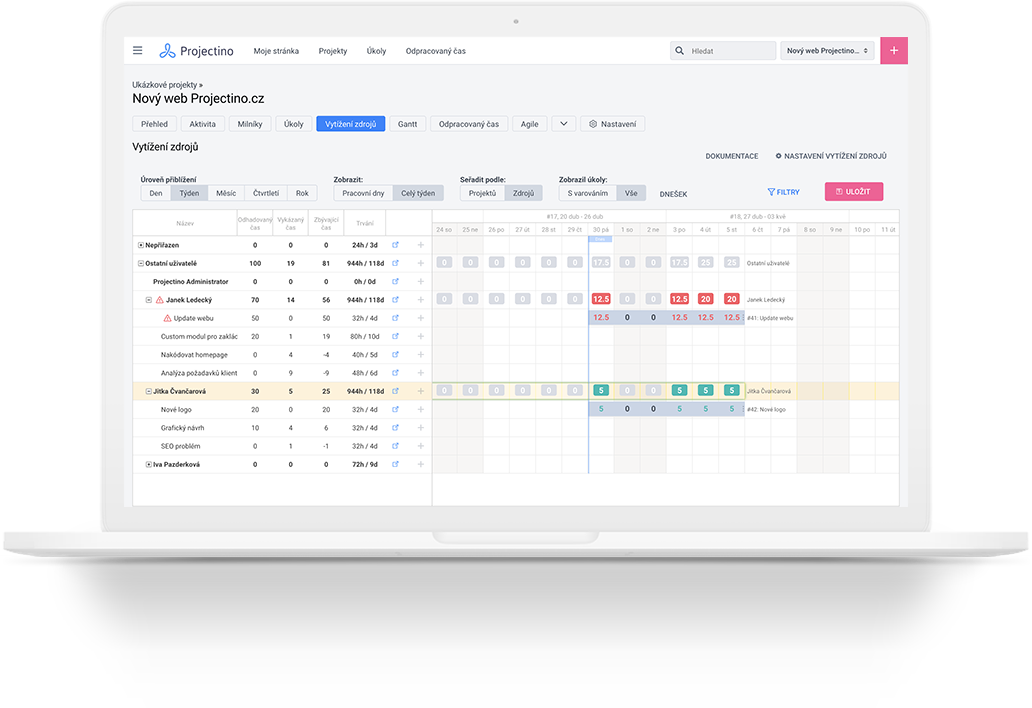Click the Projectino logo icon
Viewport: 1032px width, 708px height.
(x=167, y=51)
